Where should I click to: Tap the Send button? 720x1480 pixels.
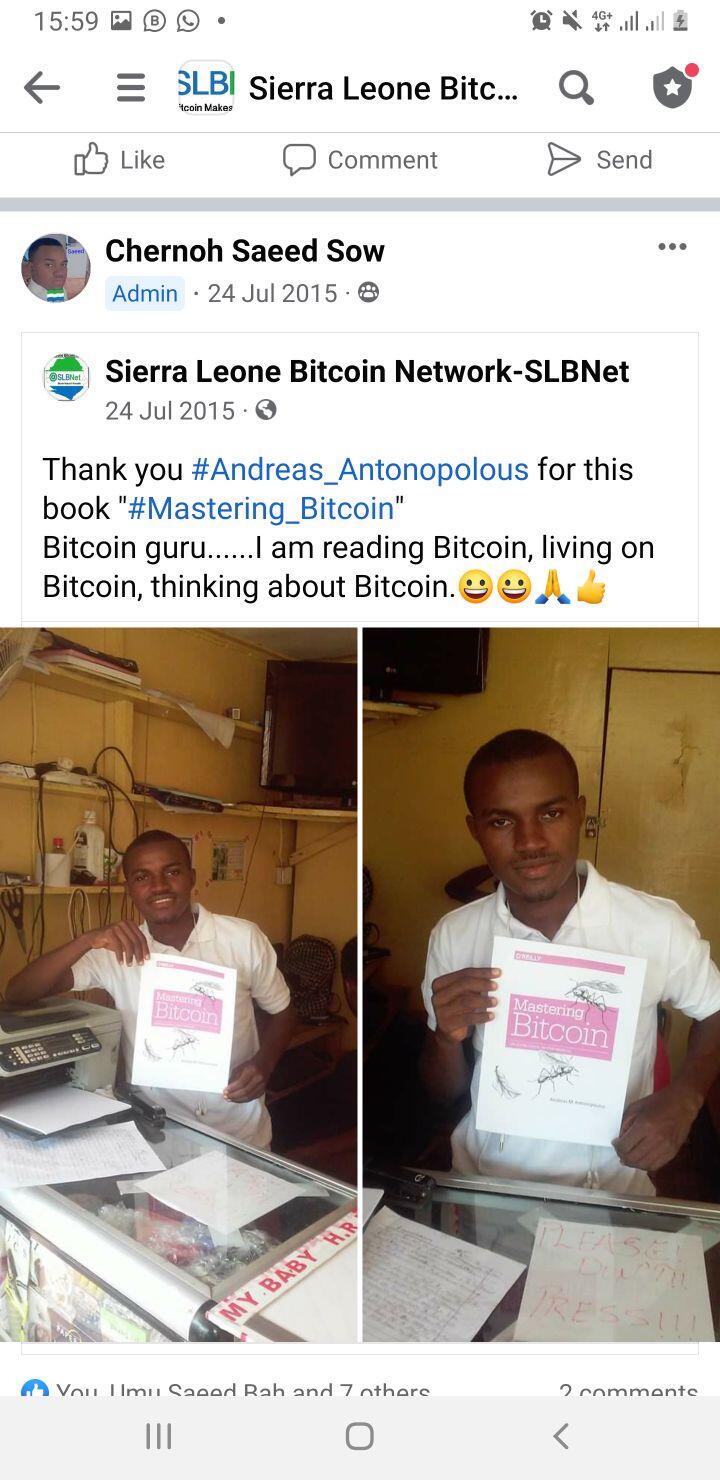[x=599, y=159]
